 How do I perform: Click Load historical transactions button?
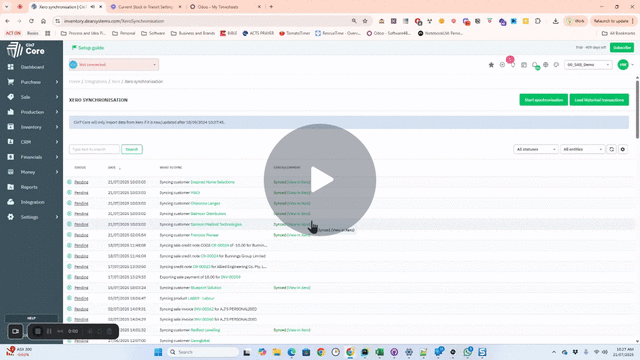(599, 100)
